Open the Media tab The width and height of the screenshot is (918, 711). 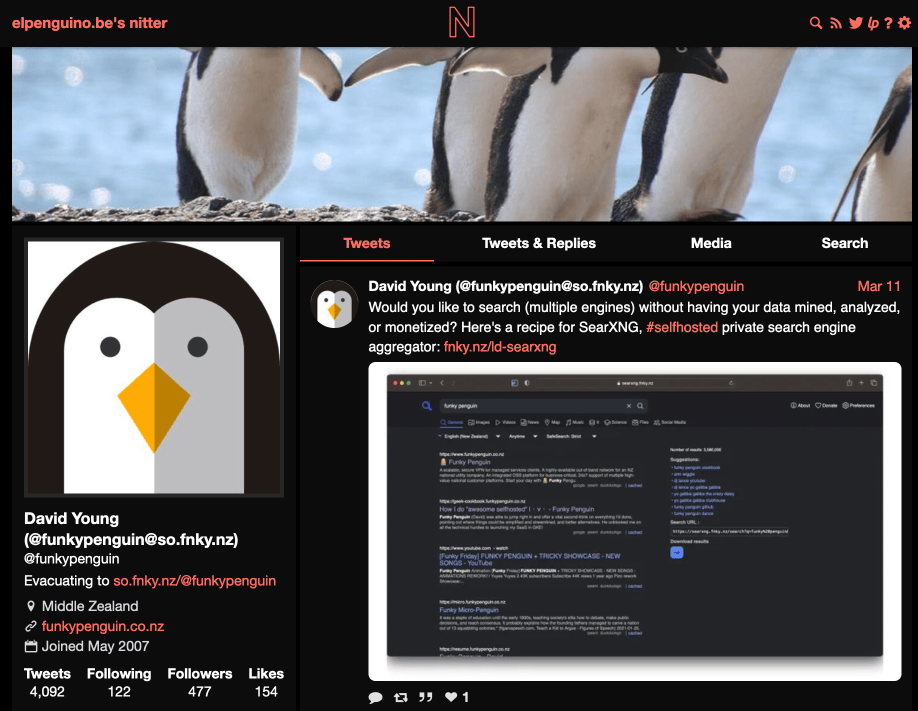(x=711, y=243)
